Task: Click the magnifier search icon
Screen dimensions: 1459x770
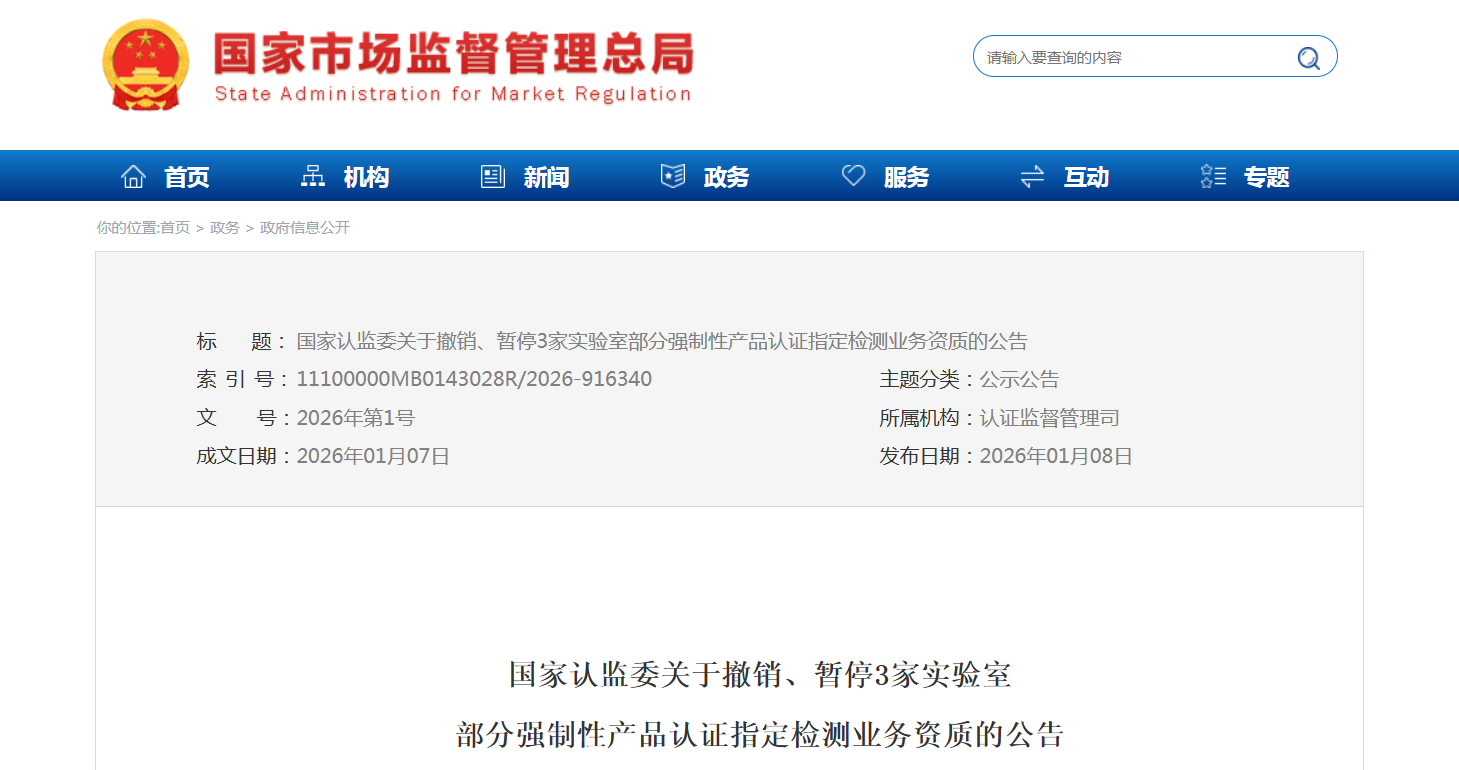Action: 1308,58
